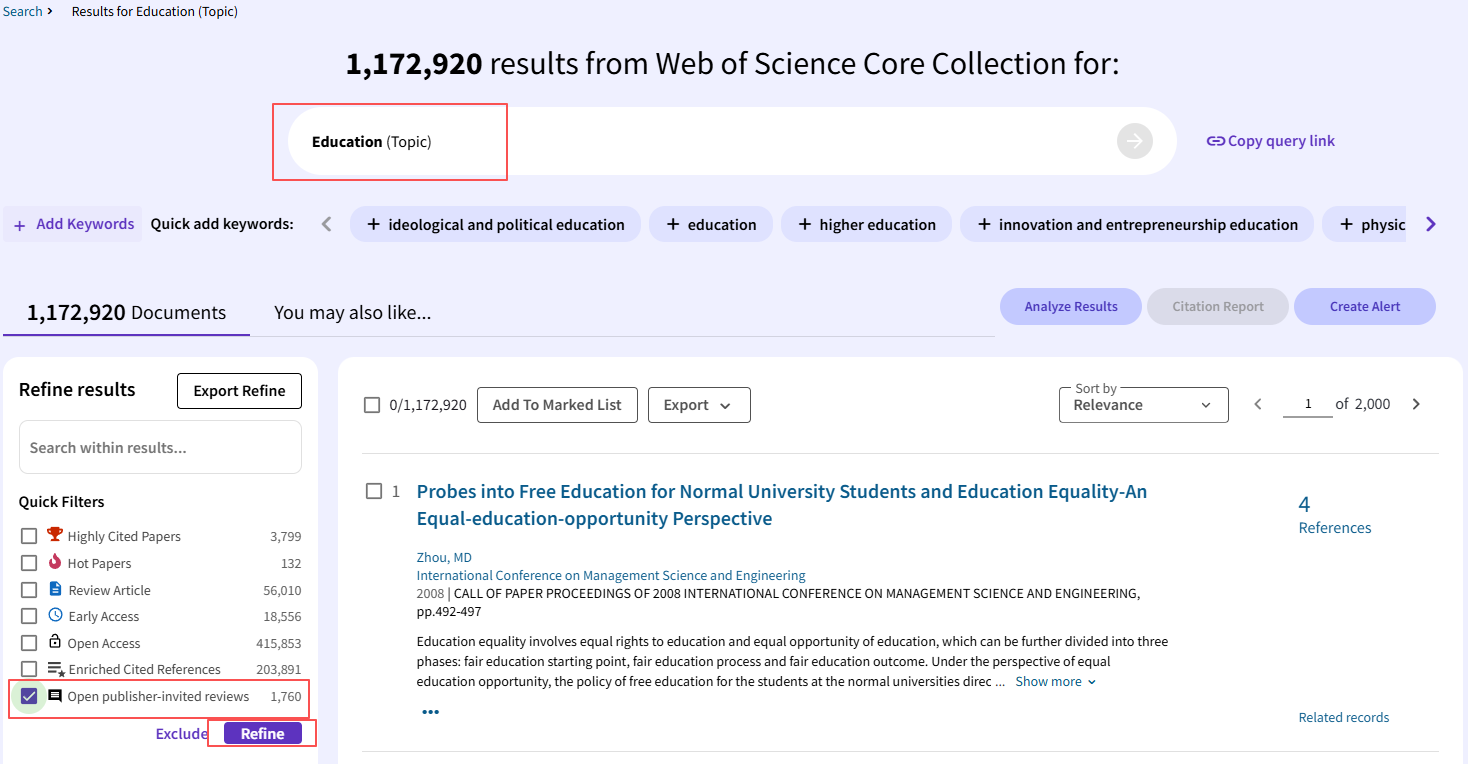Image resolution: width=1468 pixels, height=764 pixels.
Task: Click the Copy query link icon
Action: coord(1215,141)
